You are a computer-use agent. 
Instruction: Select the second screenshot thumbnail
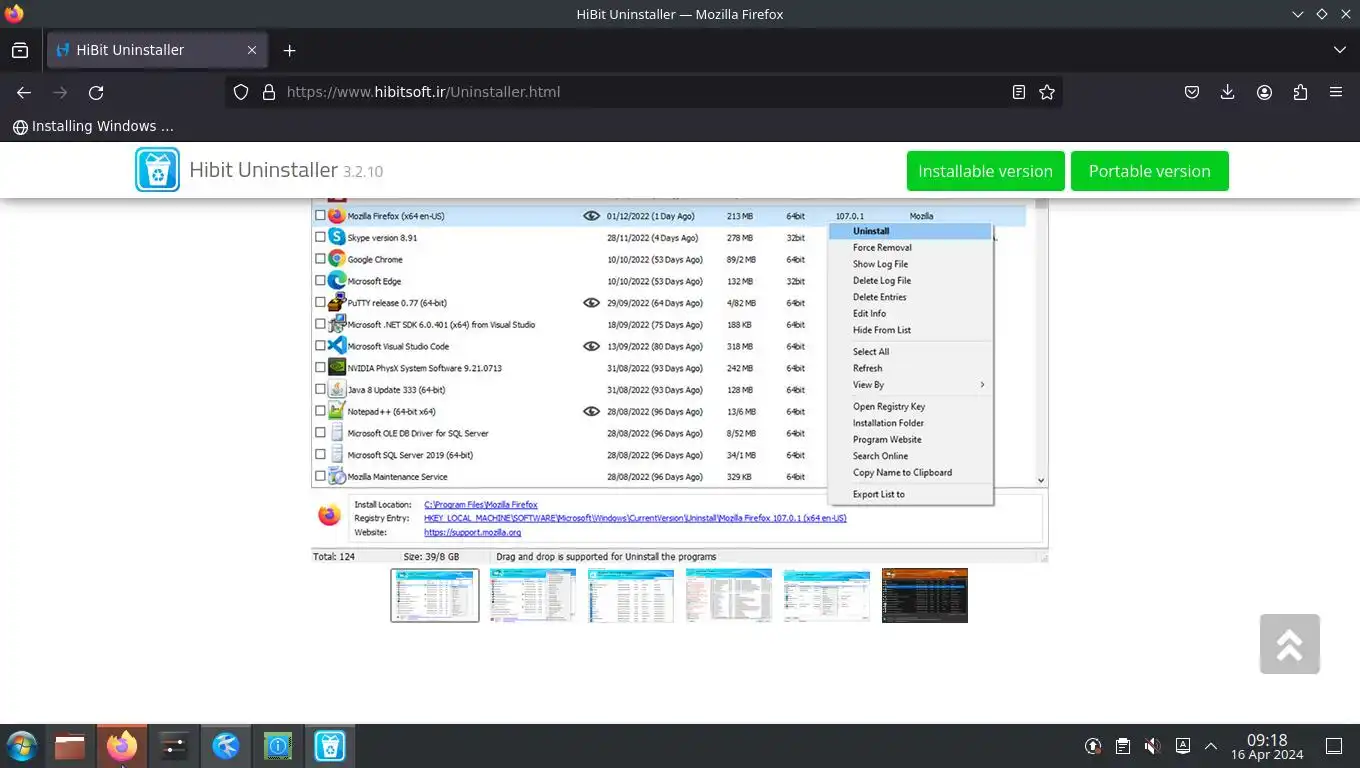[x=533, y=595]
